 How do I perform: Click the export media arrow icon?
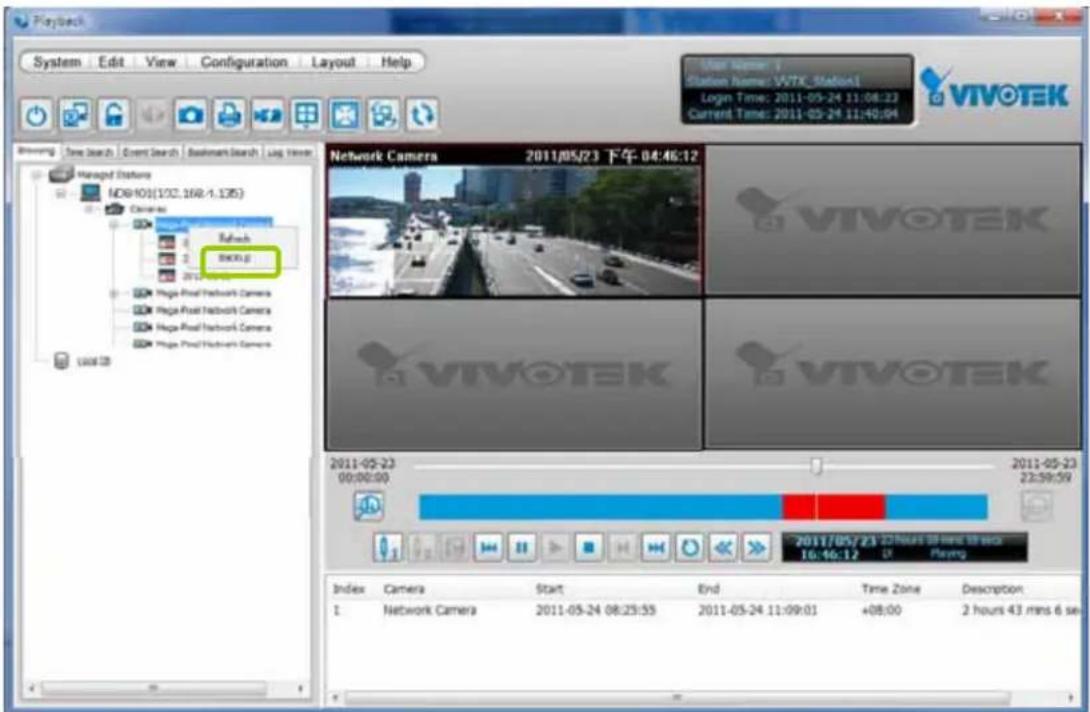[268, 115]
